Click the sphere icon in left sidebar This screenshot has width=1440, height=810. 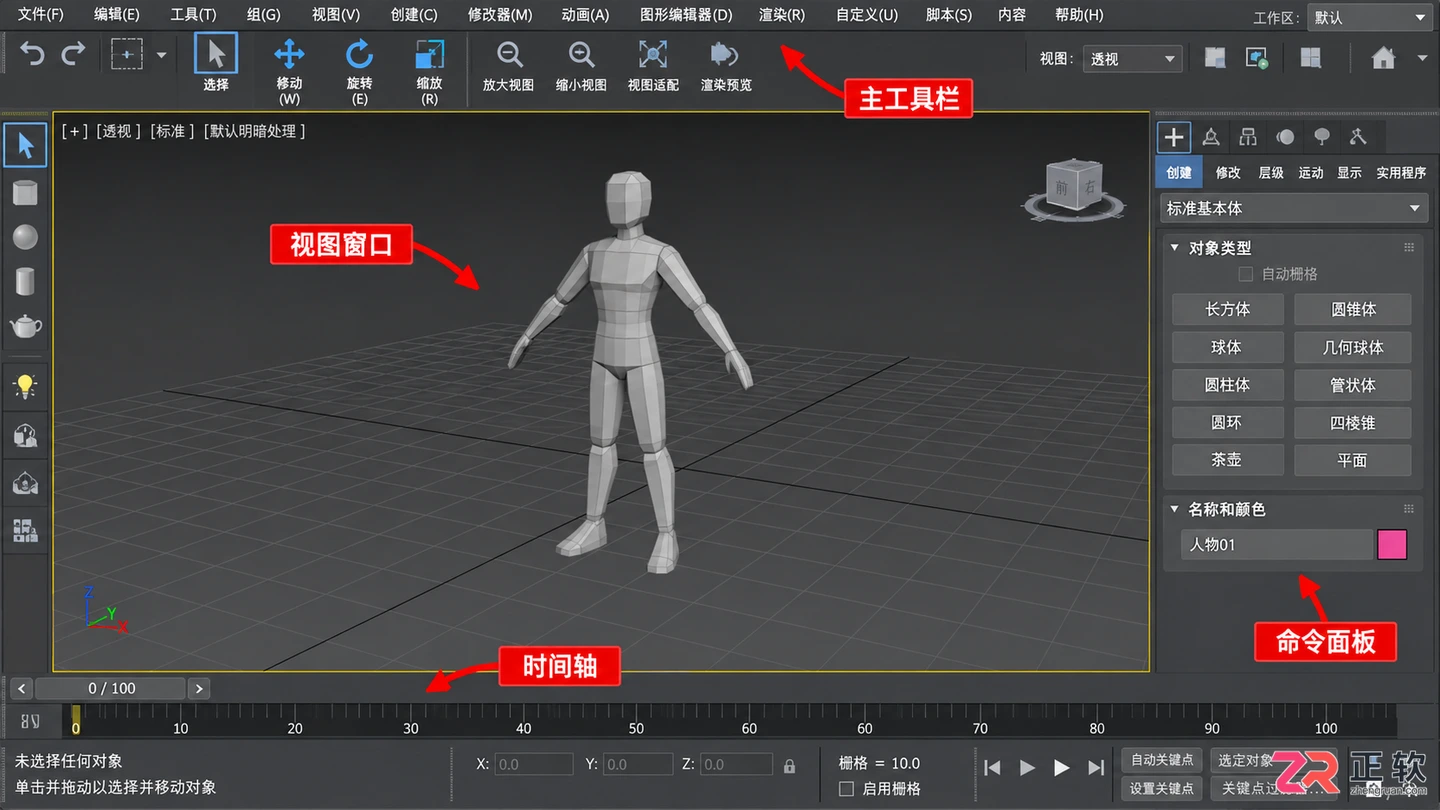point(25,236)
